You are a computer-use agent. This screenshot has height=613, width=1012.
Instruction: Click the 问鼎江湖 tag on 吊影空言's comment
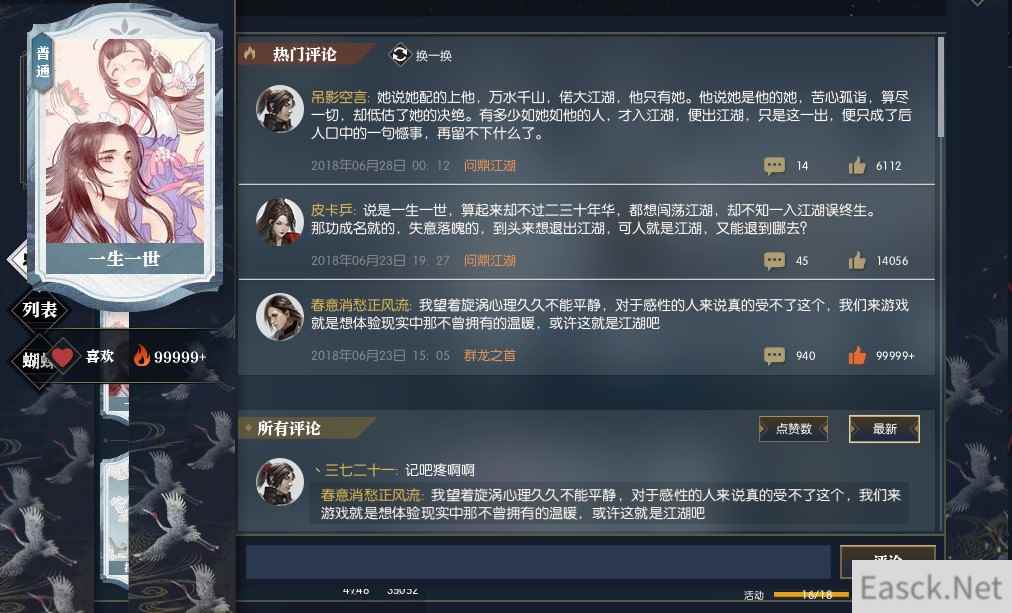click(x=490, y=166)
